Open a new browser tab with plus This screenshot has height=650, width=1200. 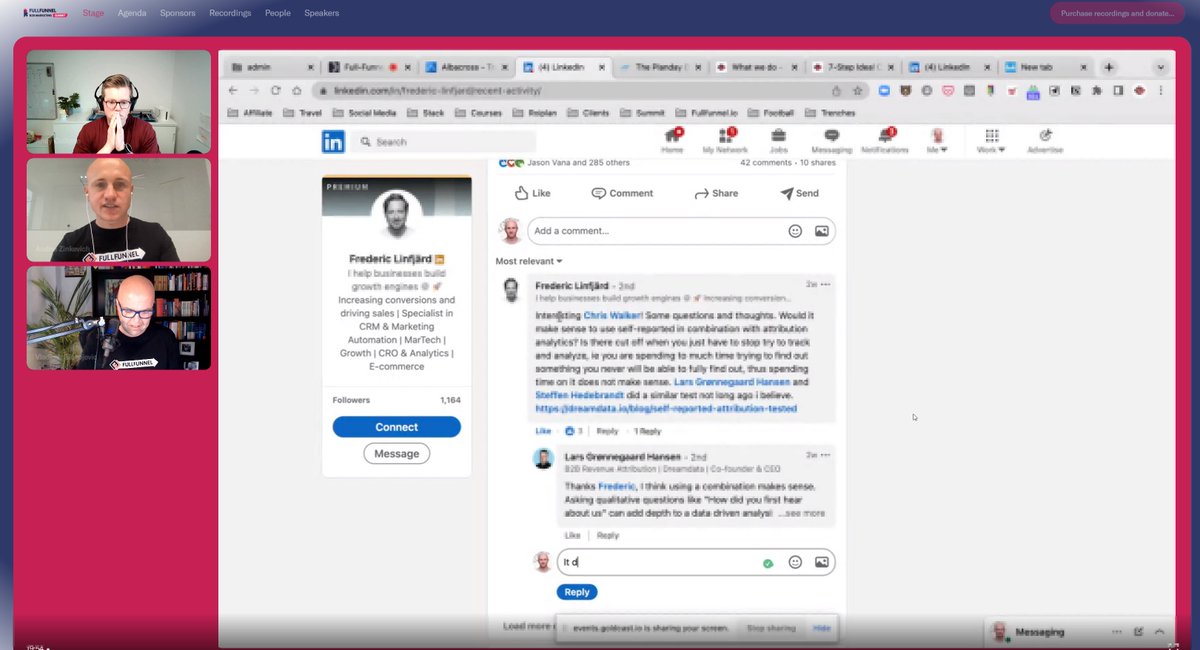click(x=1109, y=67)
